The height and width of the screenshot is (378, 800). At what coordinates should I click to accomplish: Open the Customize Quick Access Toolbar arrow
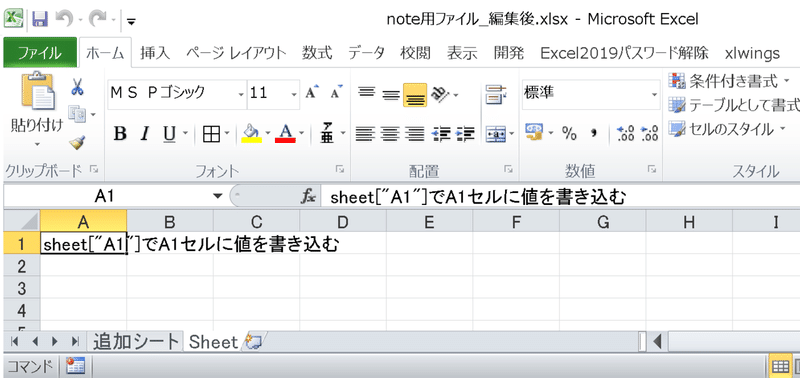pyautogui.click(x=131, y=21)
